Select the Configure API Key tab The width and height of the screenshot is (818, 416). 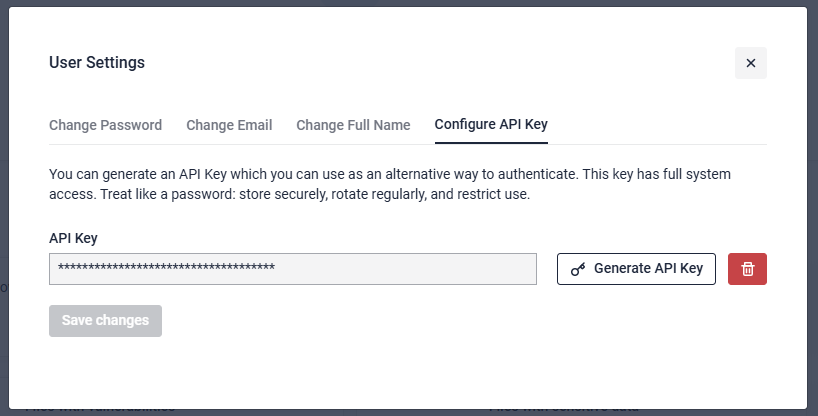click(x=491, y=125)
